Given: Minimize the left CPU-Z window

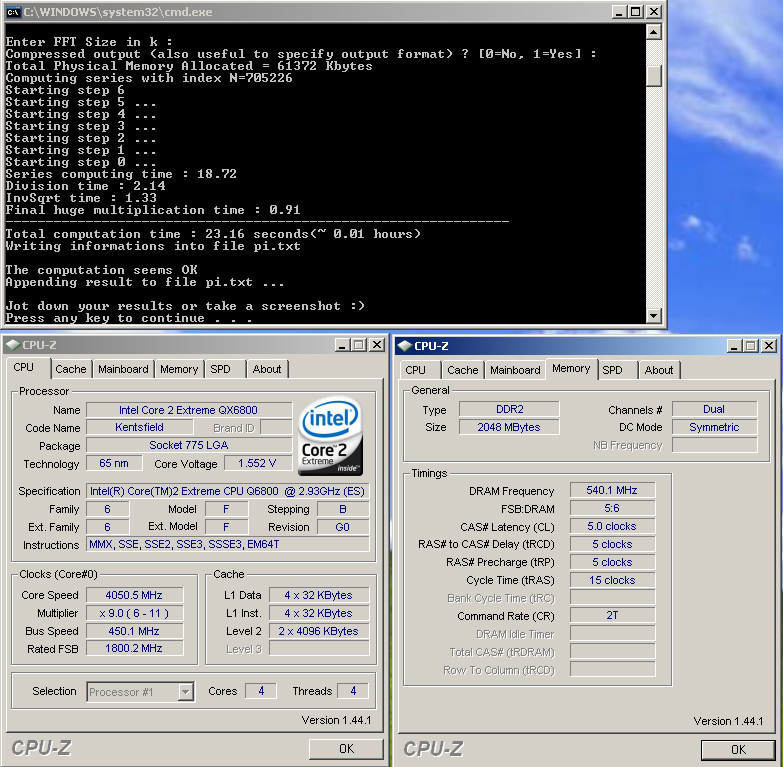Looking at the screenshot, I should click(x=342, y=345).
